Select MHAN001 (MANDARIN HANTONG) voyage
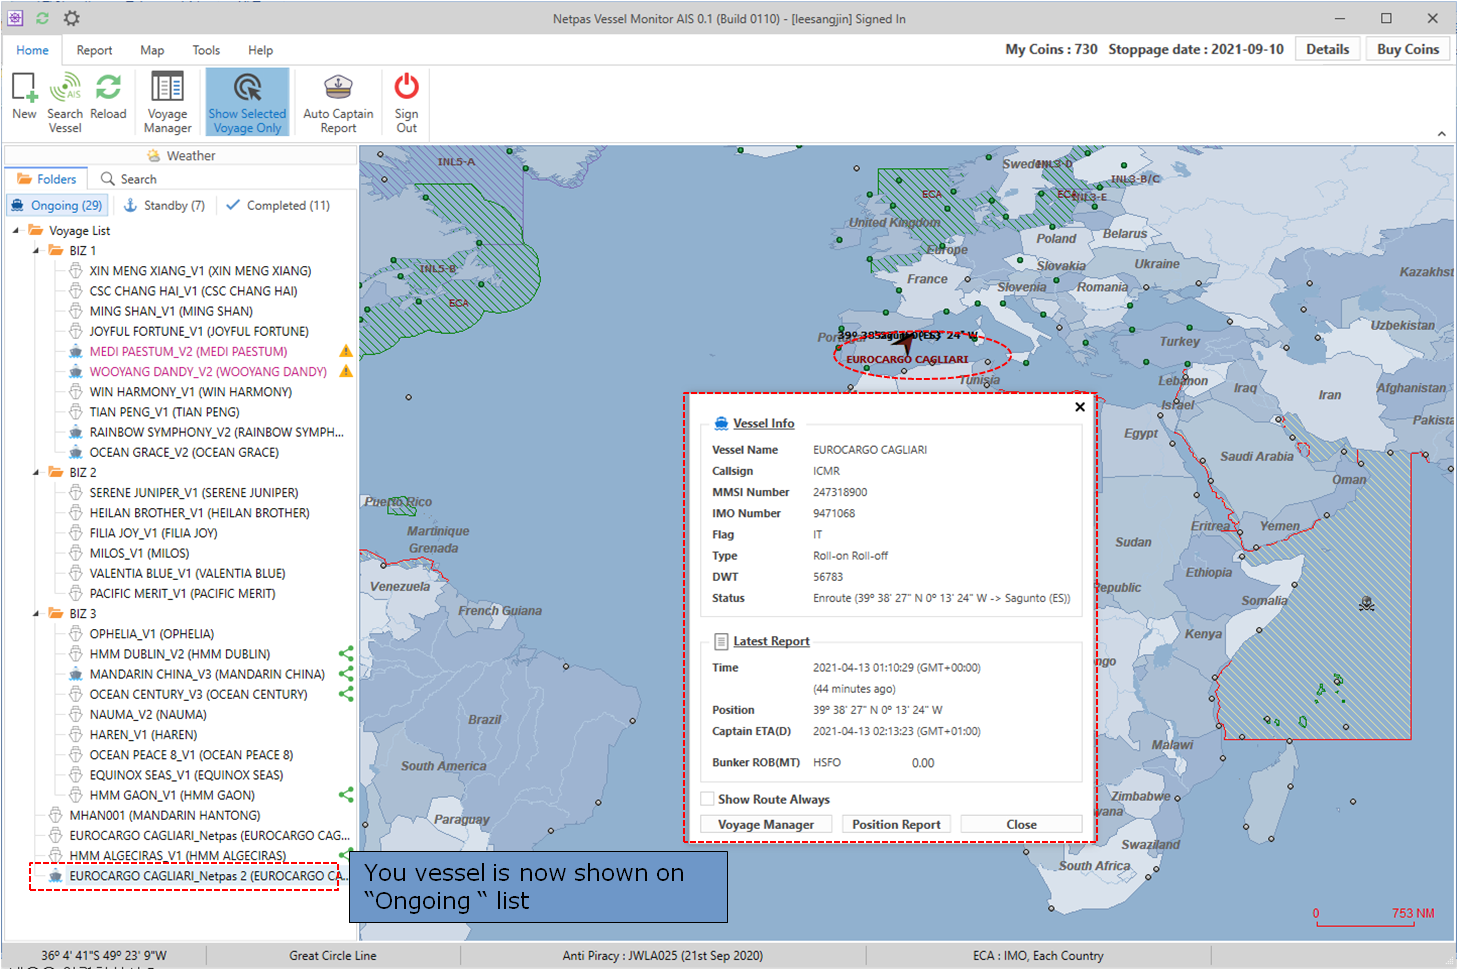This screenshot has height=970, width=1458. [x=164, y=815]
